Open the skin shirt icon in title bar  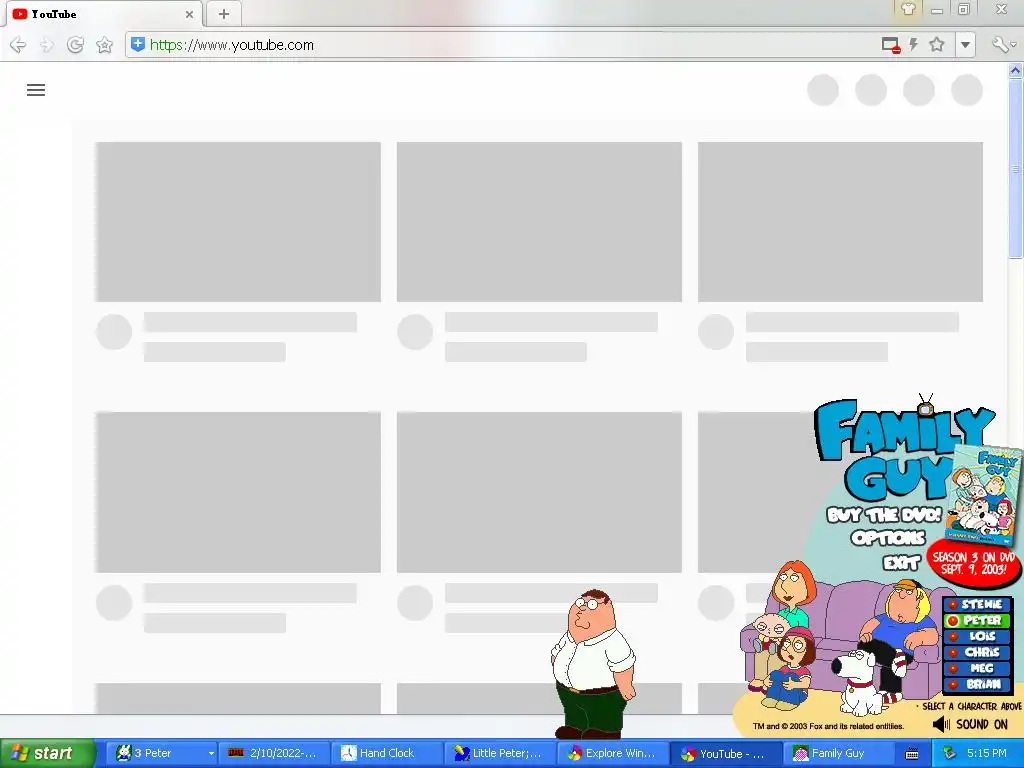tap(908, 9)
